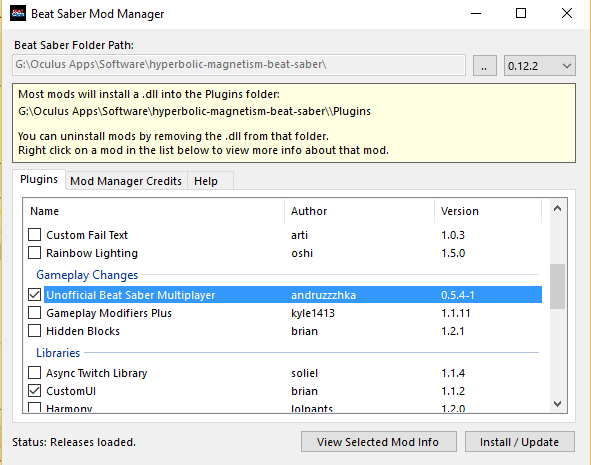
Task: Click version '1.1.4' cell
Action: [x=453, y=373]
